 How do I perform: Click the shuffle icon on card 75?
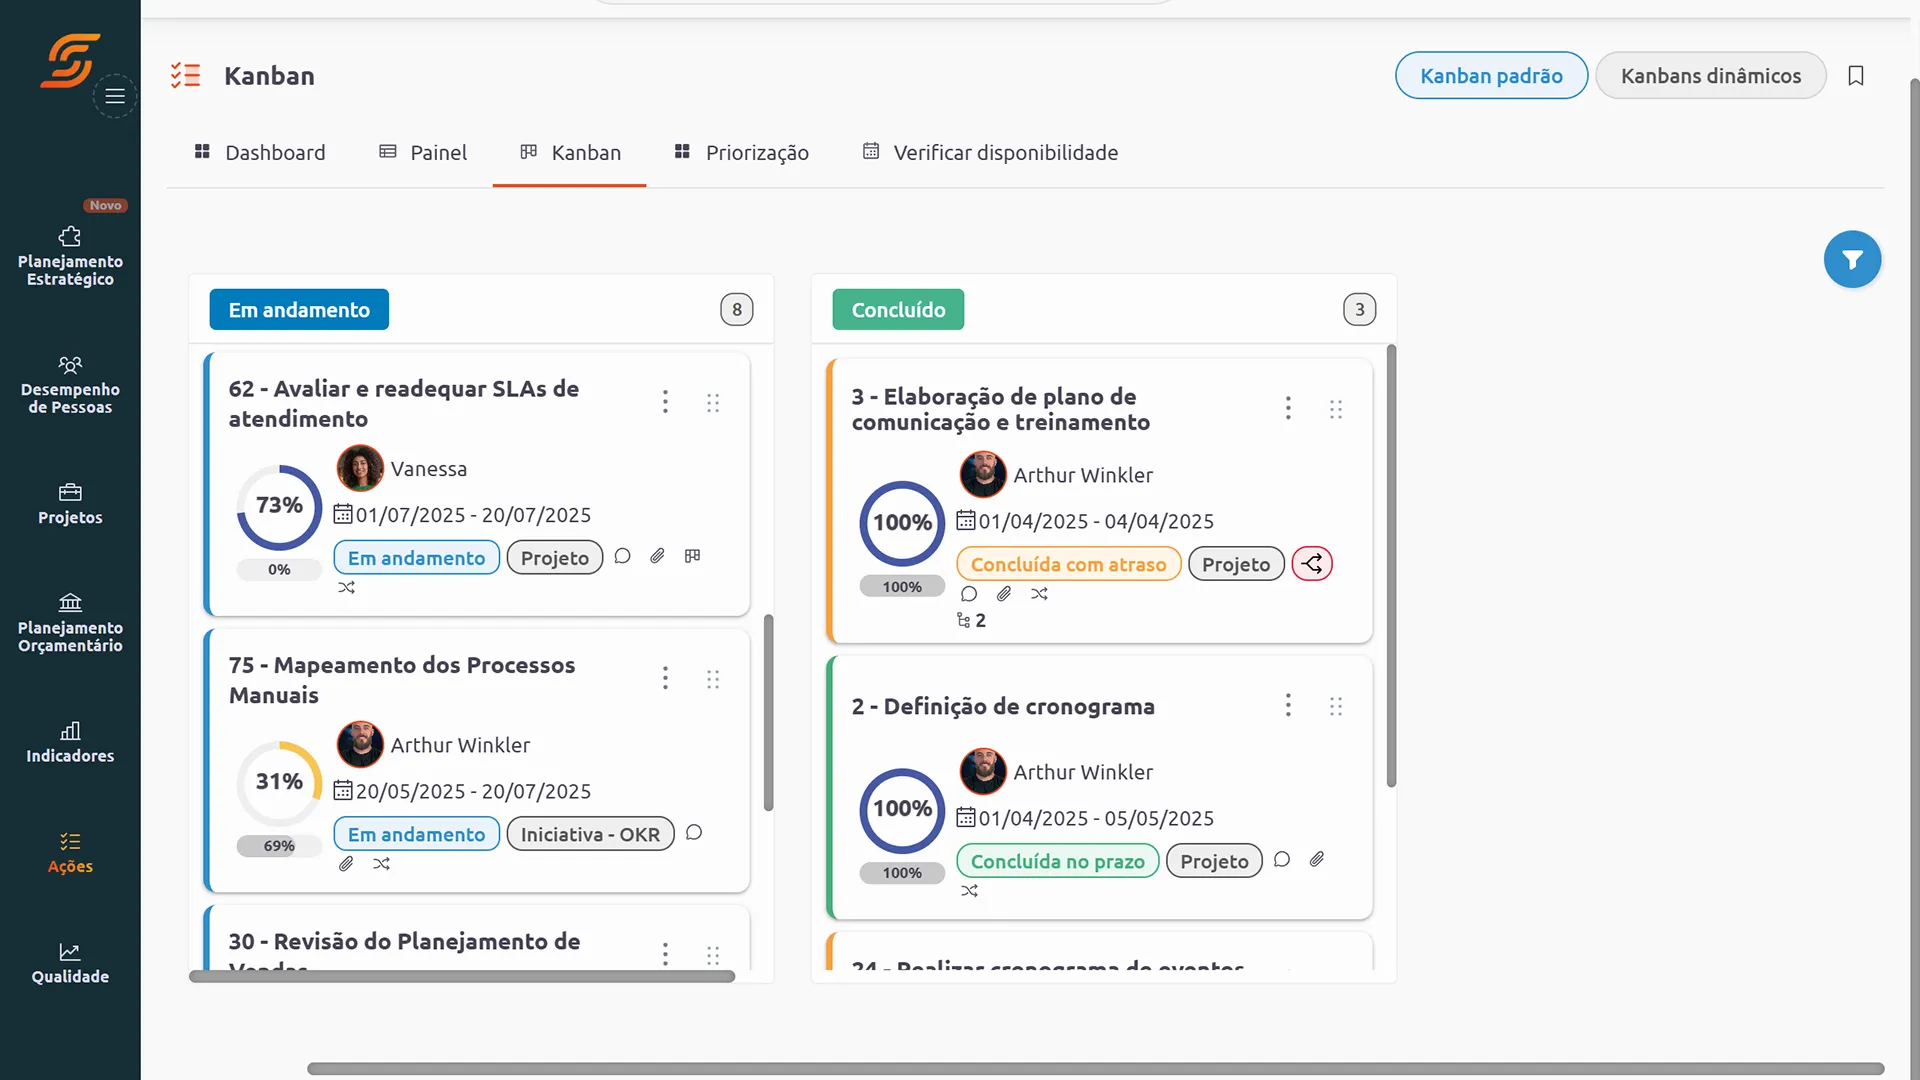point(381,863)
